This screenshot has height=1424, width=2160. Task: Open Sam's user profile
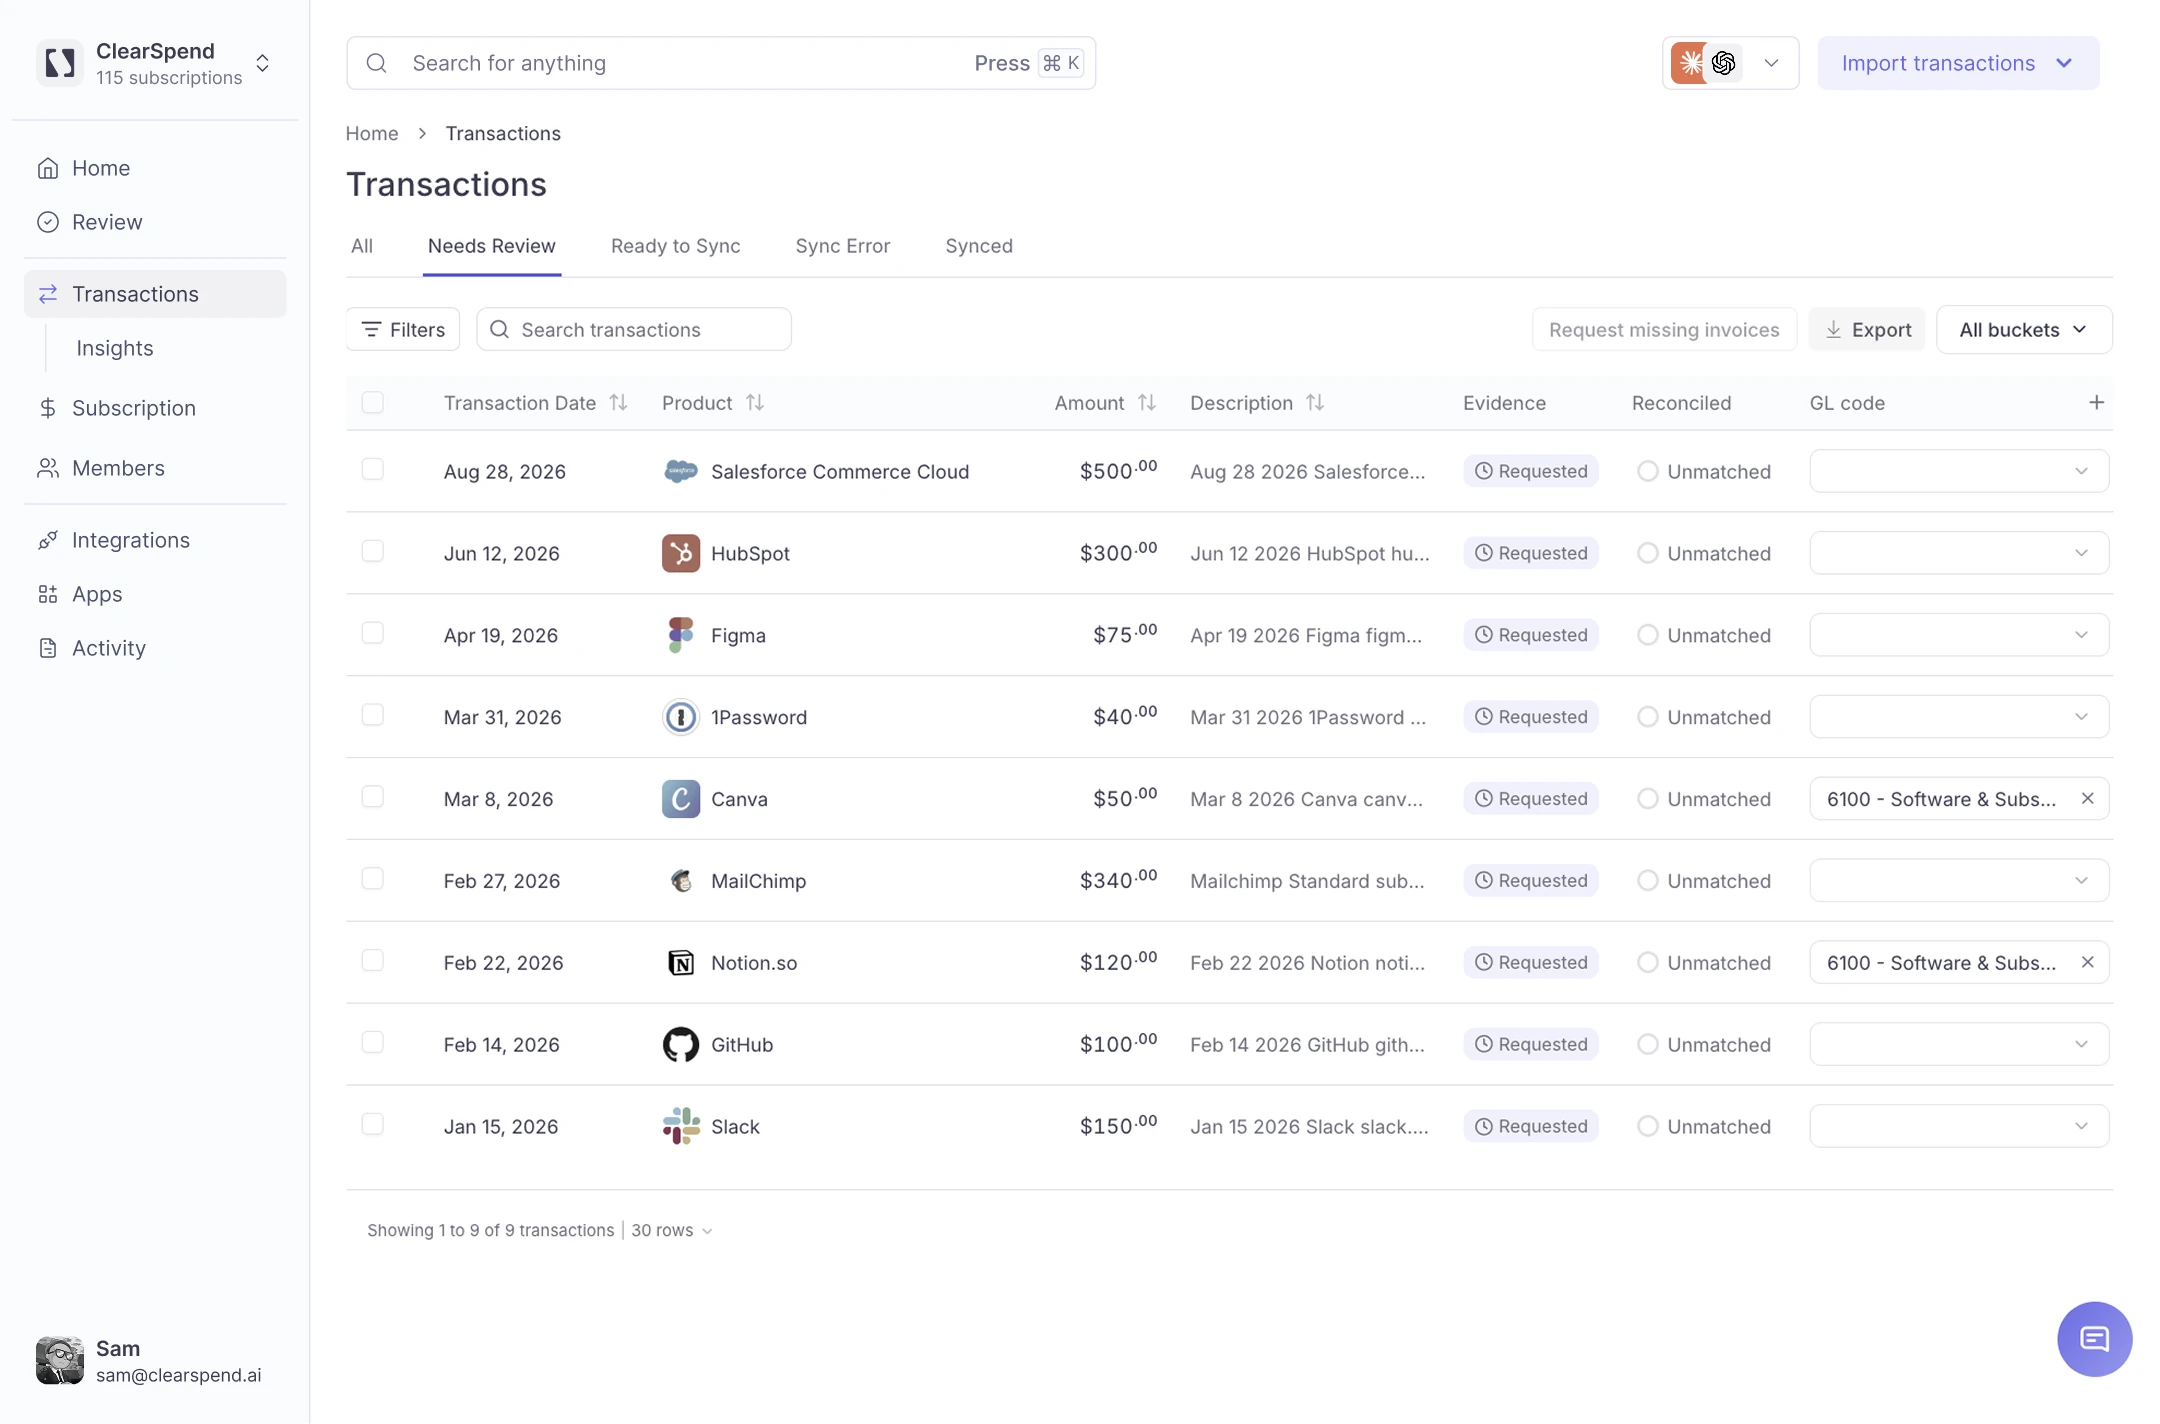pyautogui.click(x=150, y=1361)
